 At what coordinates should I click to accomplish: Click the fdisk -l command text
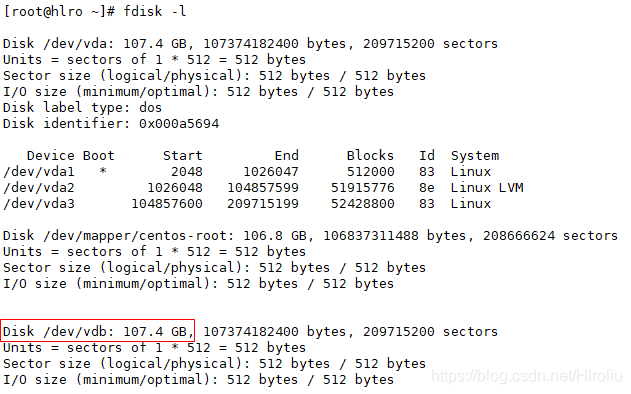click(155, 12)
